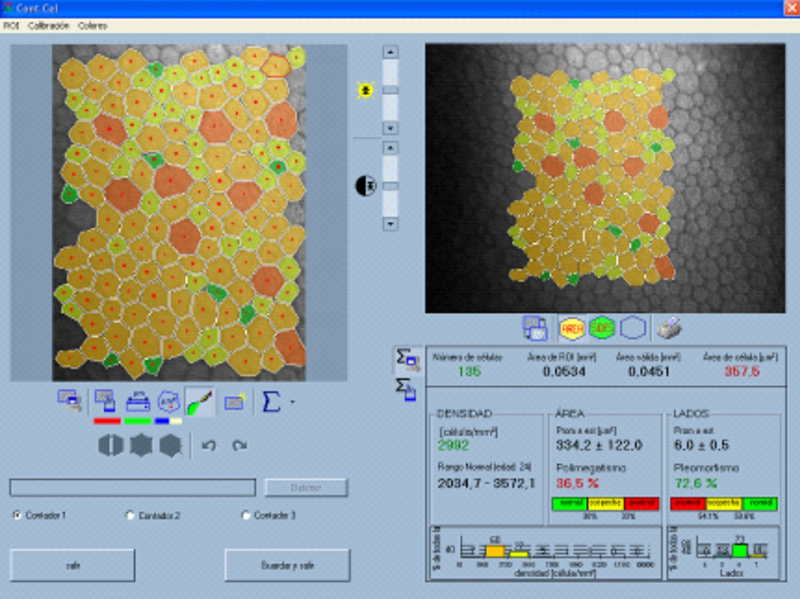
Task: Click the brightness slider thumb
Action: (390, 89)
